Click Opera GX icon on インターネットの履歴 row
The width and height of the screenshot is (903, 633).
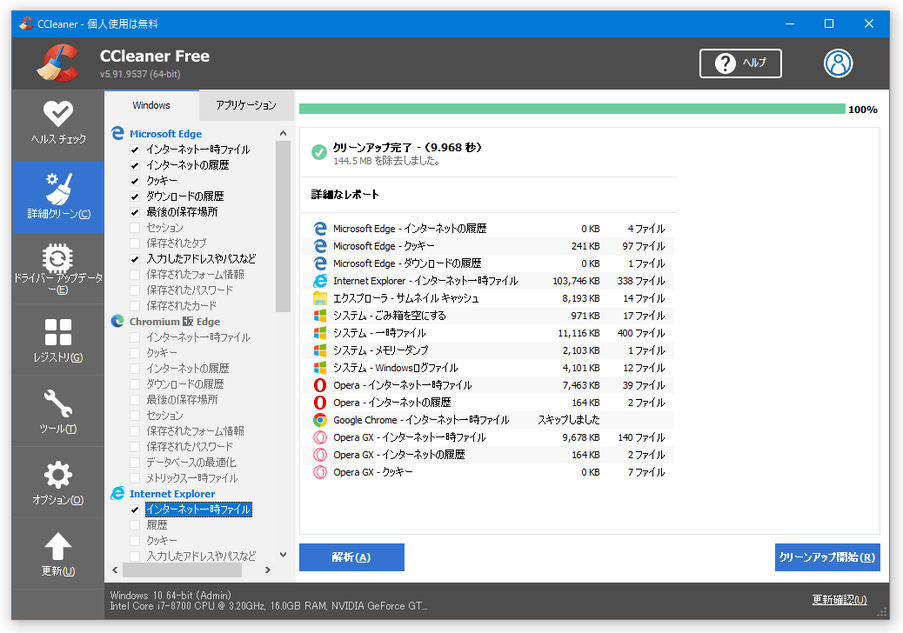click(320, 455)
